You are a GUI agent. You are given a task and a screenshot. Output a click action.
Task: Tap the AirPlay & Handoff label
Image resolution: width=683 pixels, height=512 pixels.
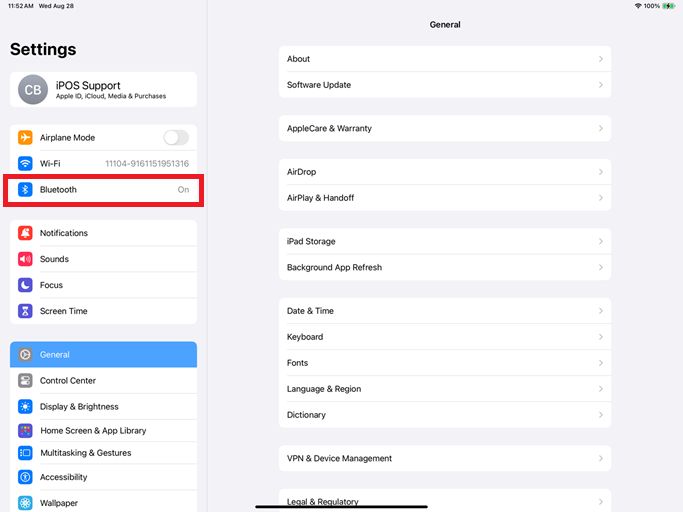[320, 198]
